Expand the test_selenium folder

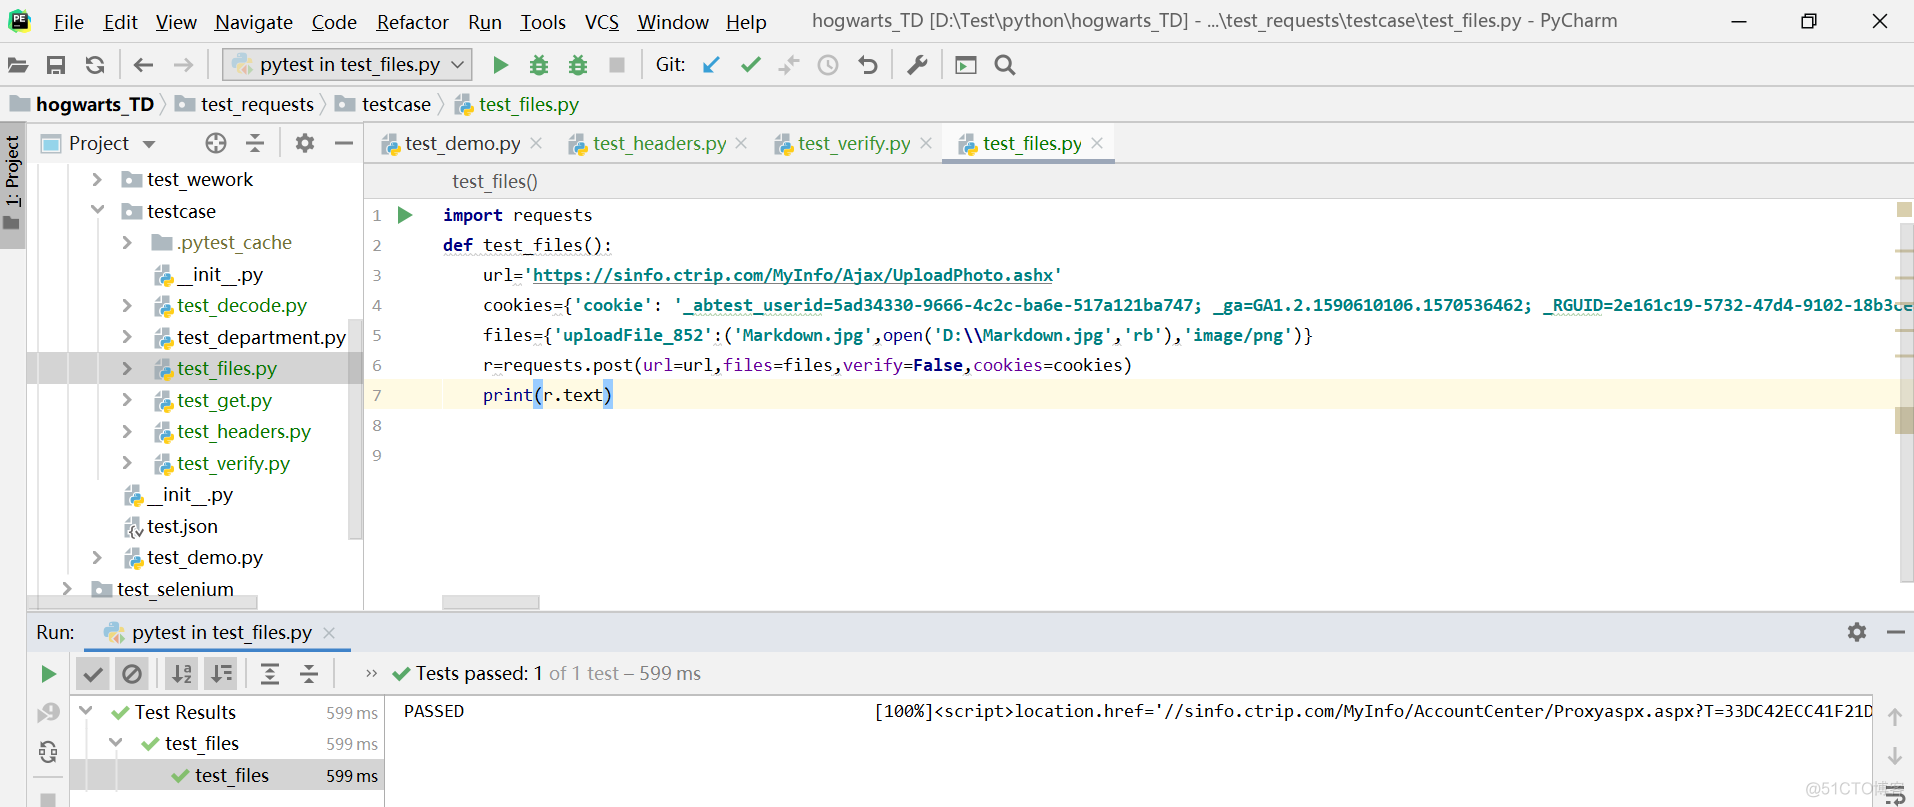click(x=67, y=589)
